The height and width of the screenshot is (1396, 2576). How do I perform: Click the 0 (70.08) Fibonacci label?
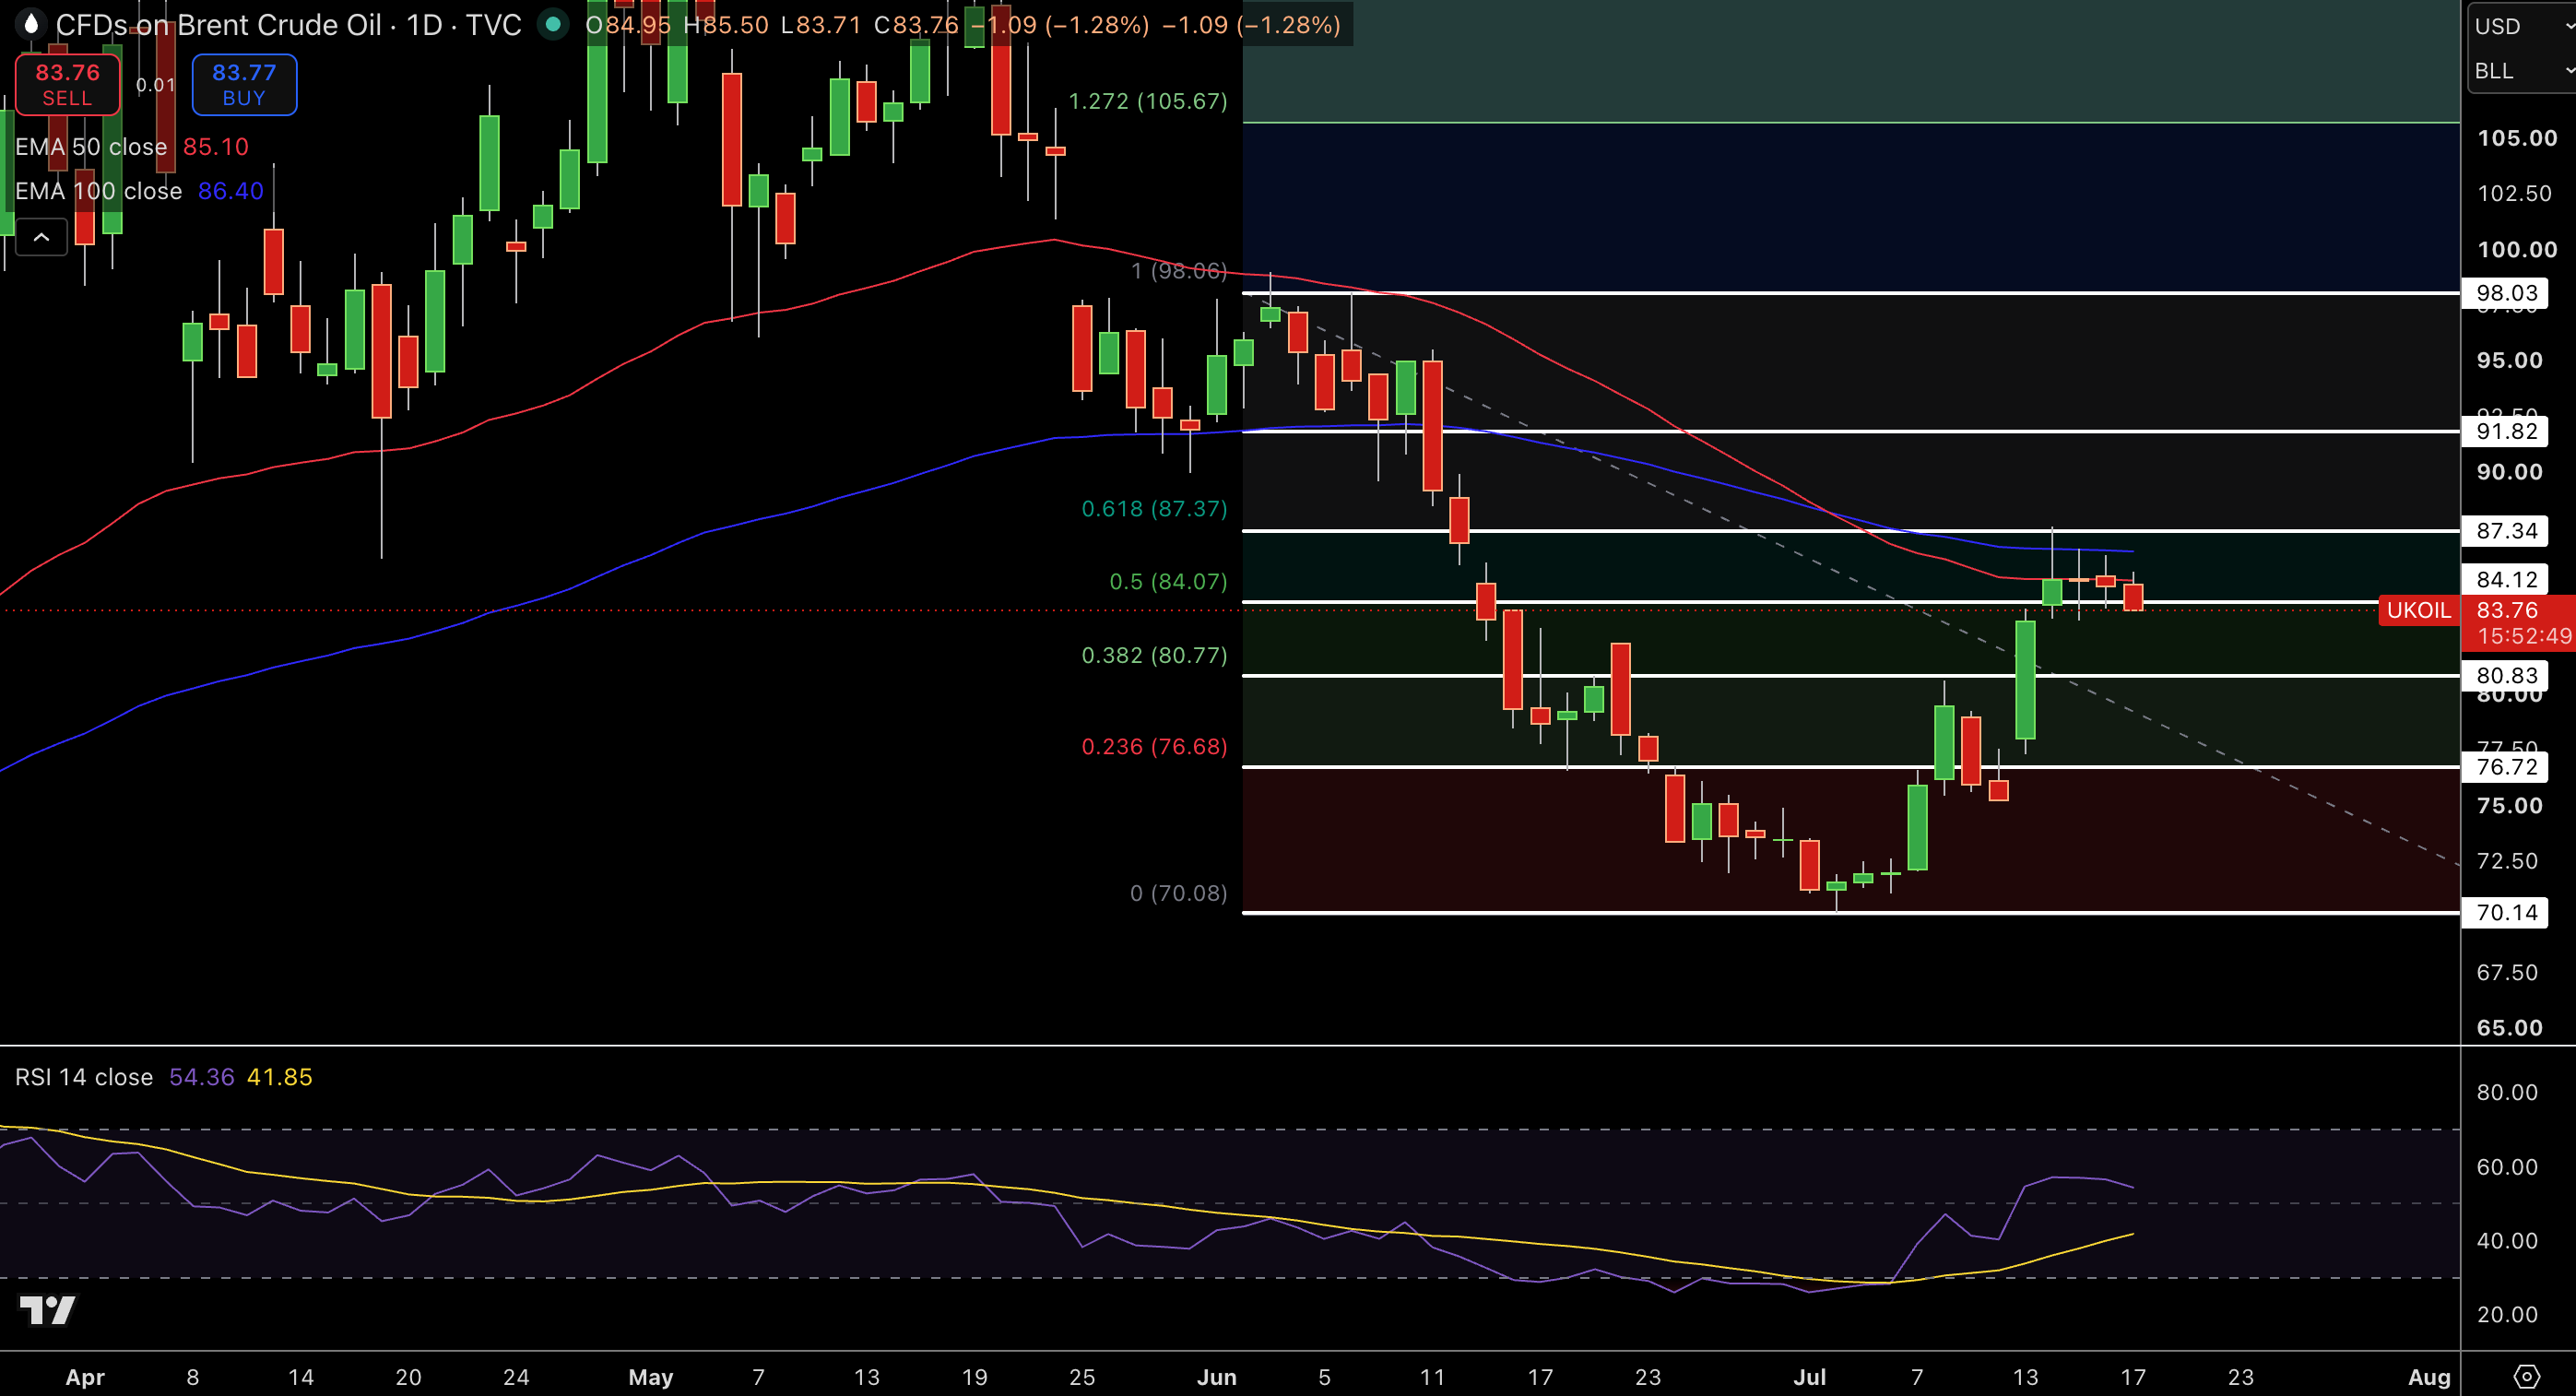pyautogui.click(x=1178, y=893)
